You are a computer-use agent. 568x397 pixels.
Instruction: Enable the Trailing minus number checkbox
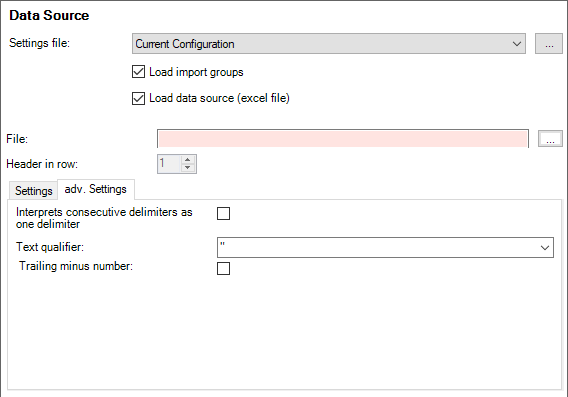pyautogui.click(x=223, y=268)
